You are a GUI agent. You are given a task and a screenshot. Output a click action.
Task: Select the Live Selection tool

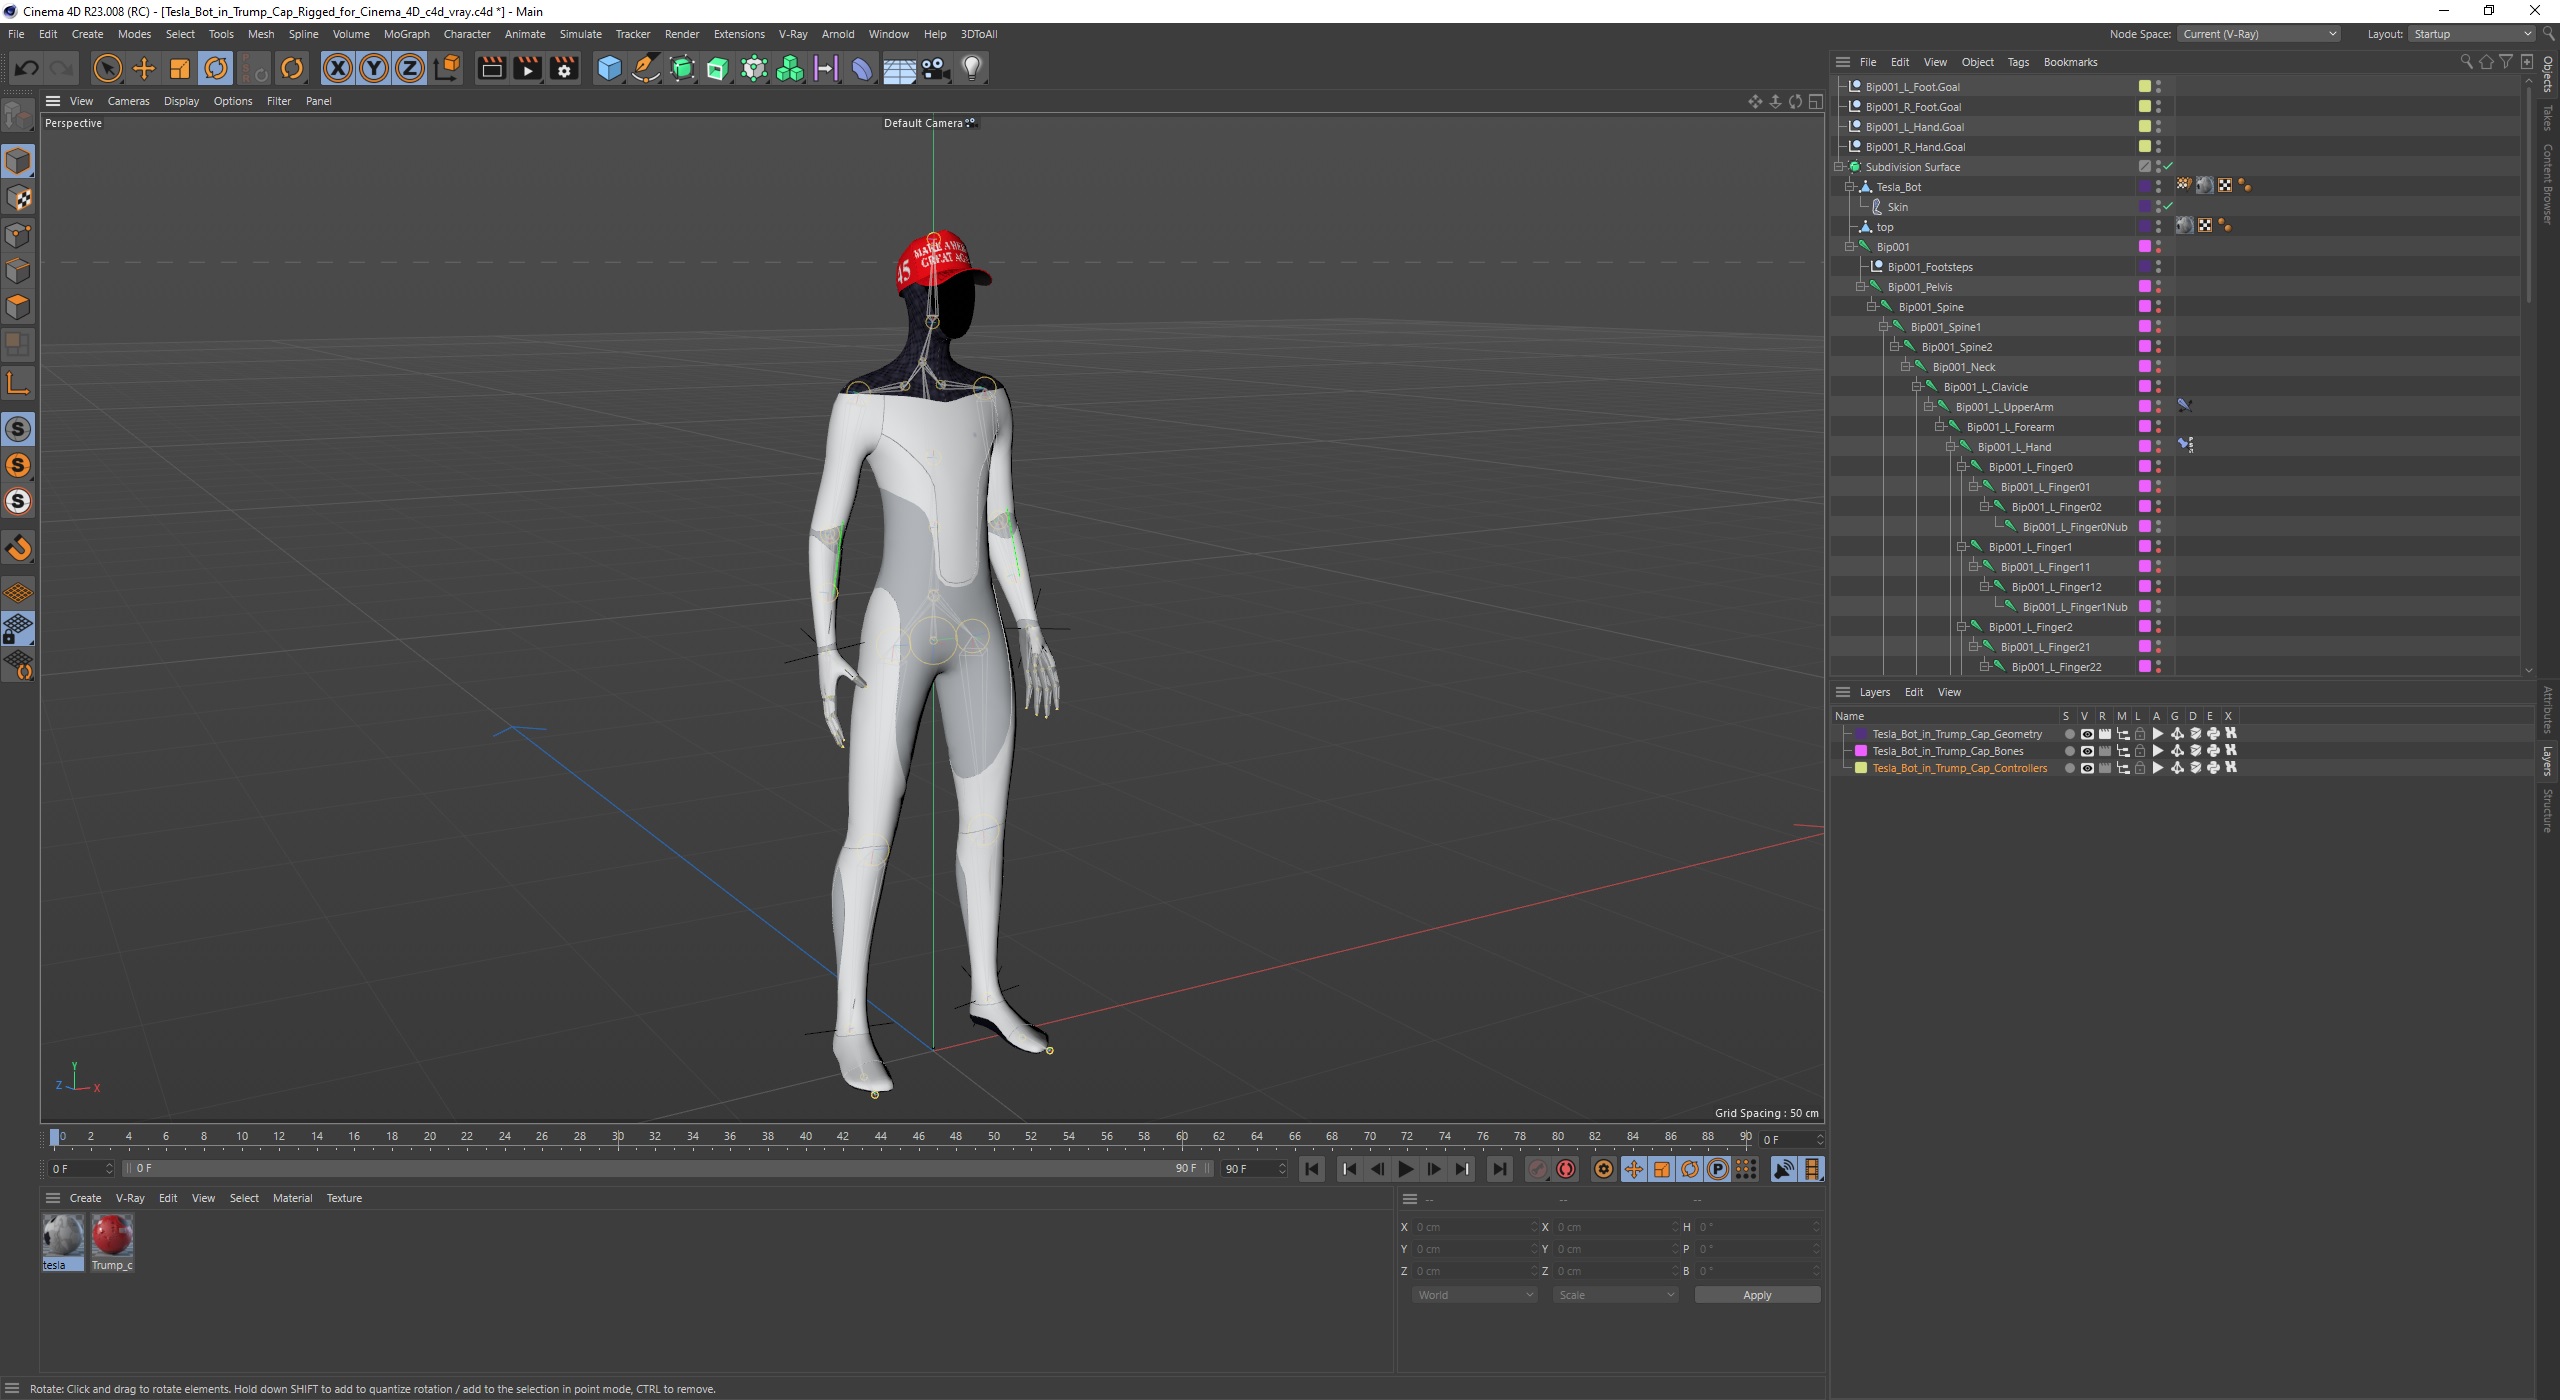tap(107, 68)
